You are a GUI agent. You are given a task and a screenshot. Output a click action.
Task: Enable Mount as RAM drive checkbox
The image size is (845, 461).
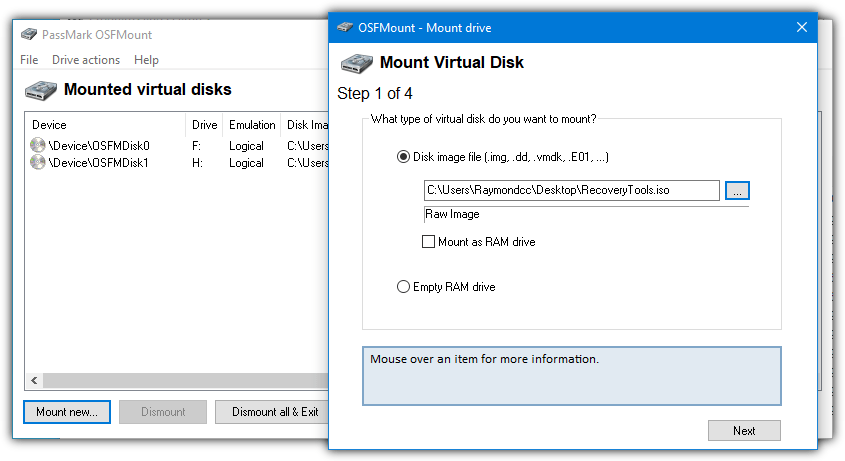pyautogui.click(x=428, y=242)
